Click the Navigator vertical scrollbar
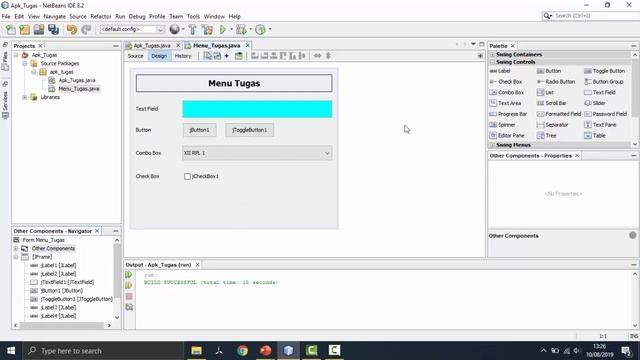Screen dimensions: 640x360 click(117, 270)
